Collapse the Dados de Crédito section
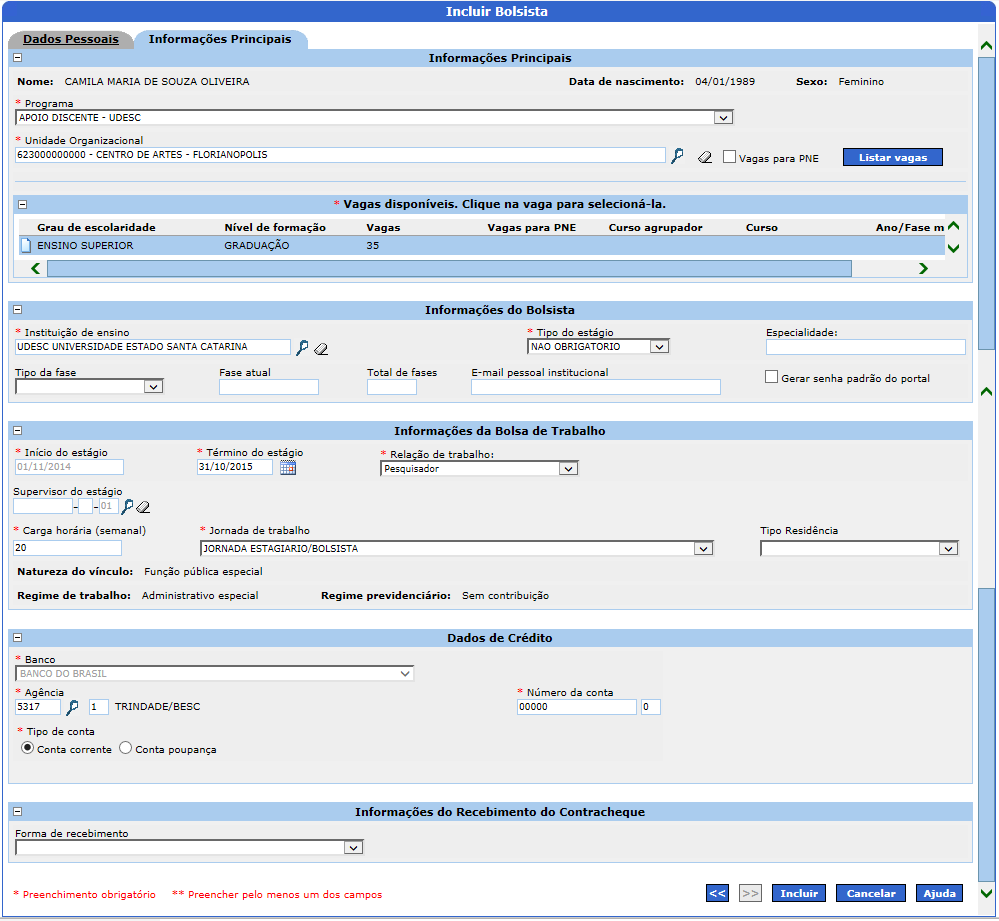 tap(17, 638)
